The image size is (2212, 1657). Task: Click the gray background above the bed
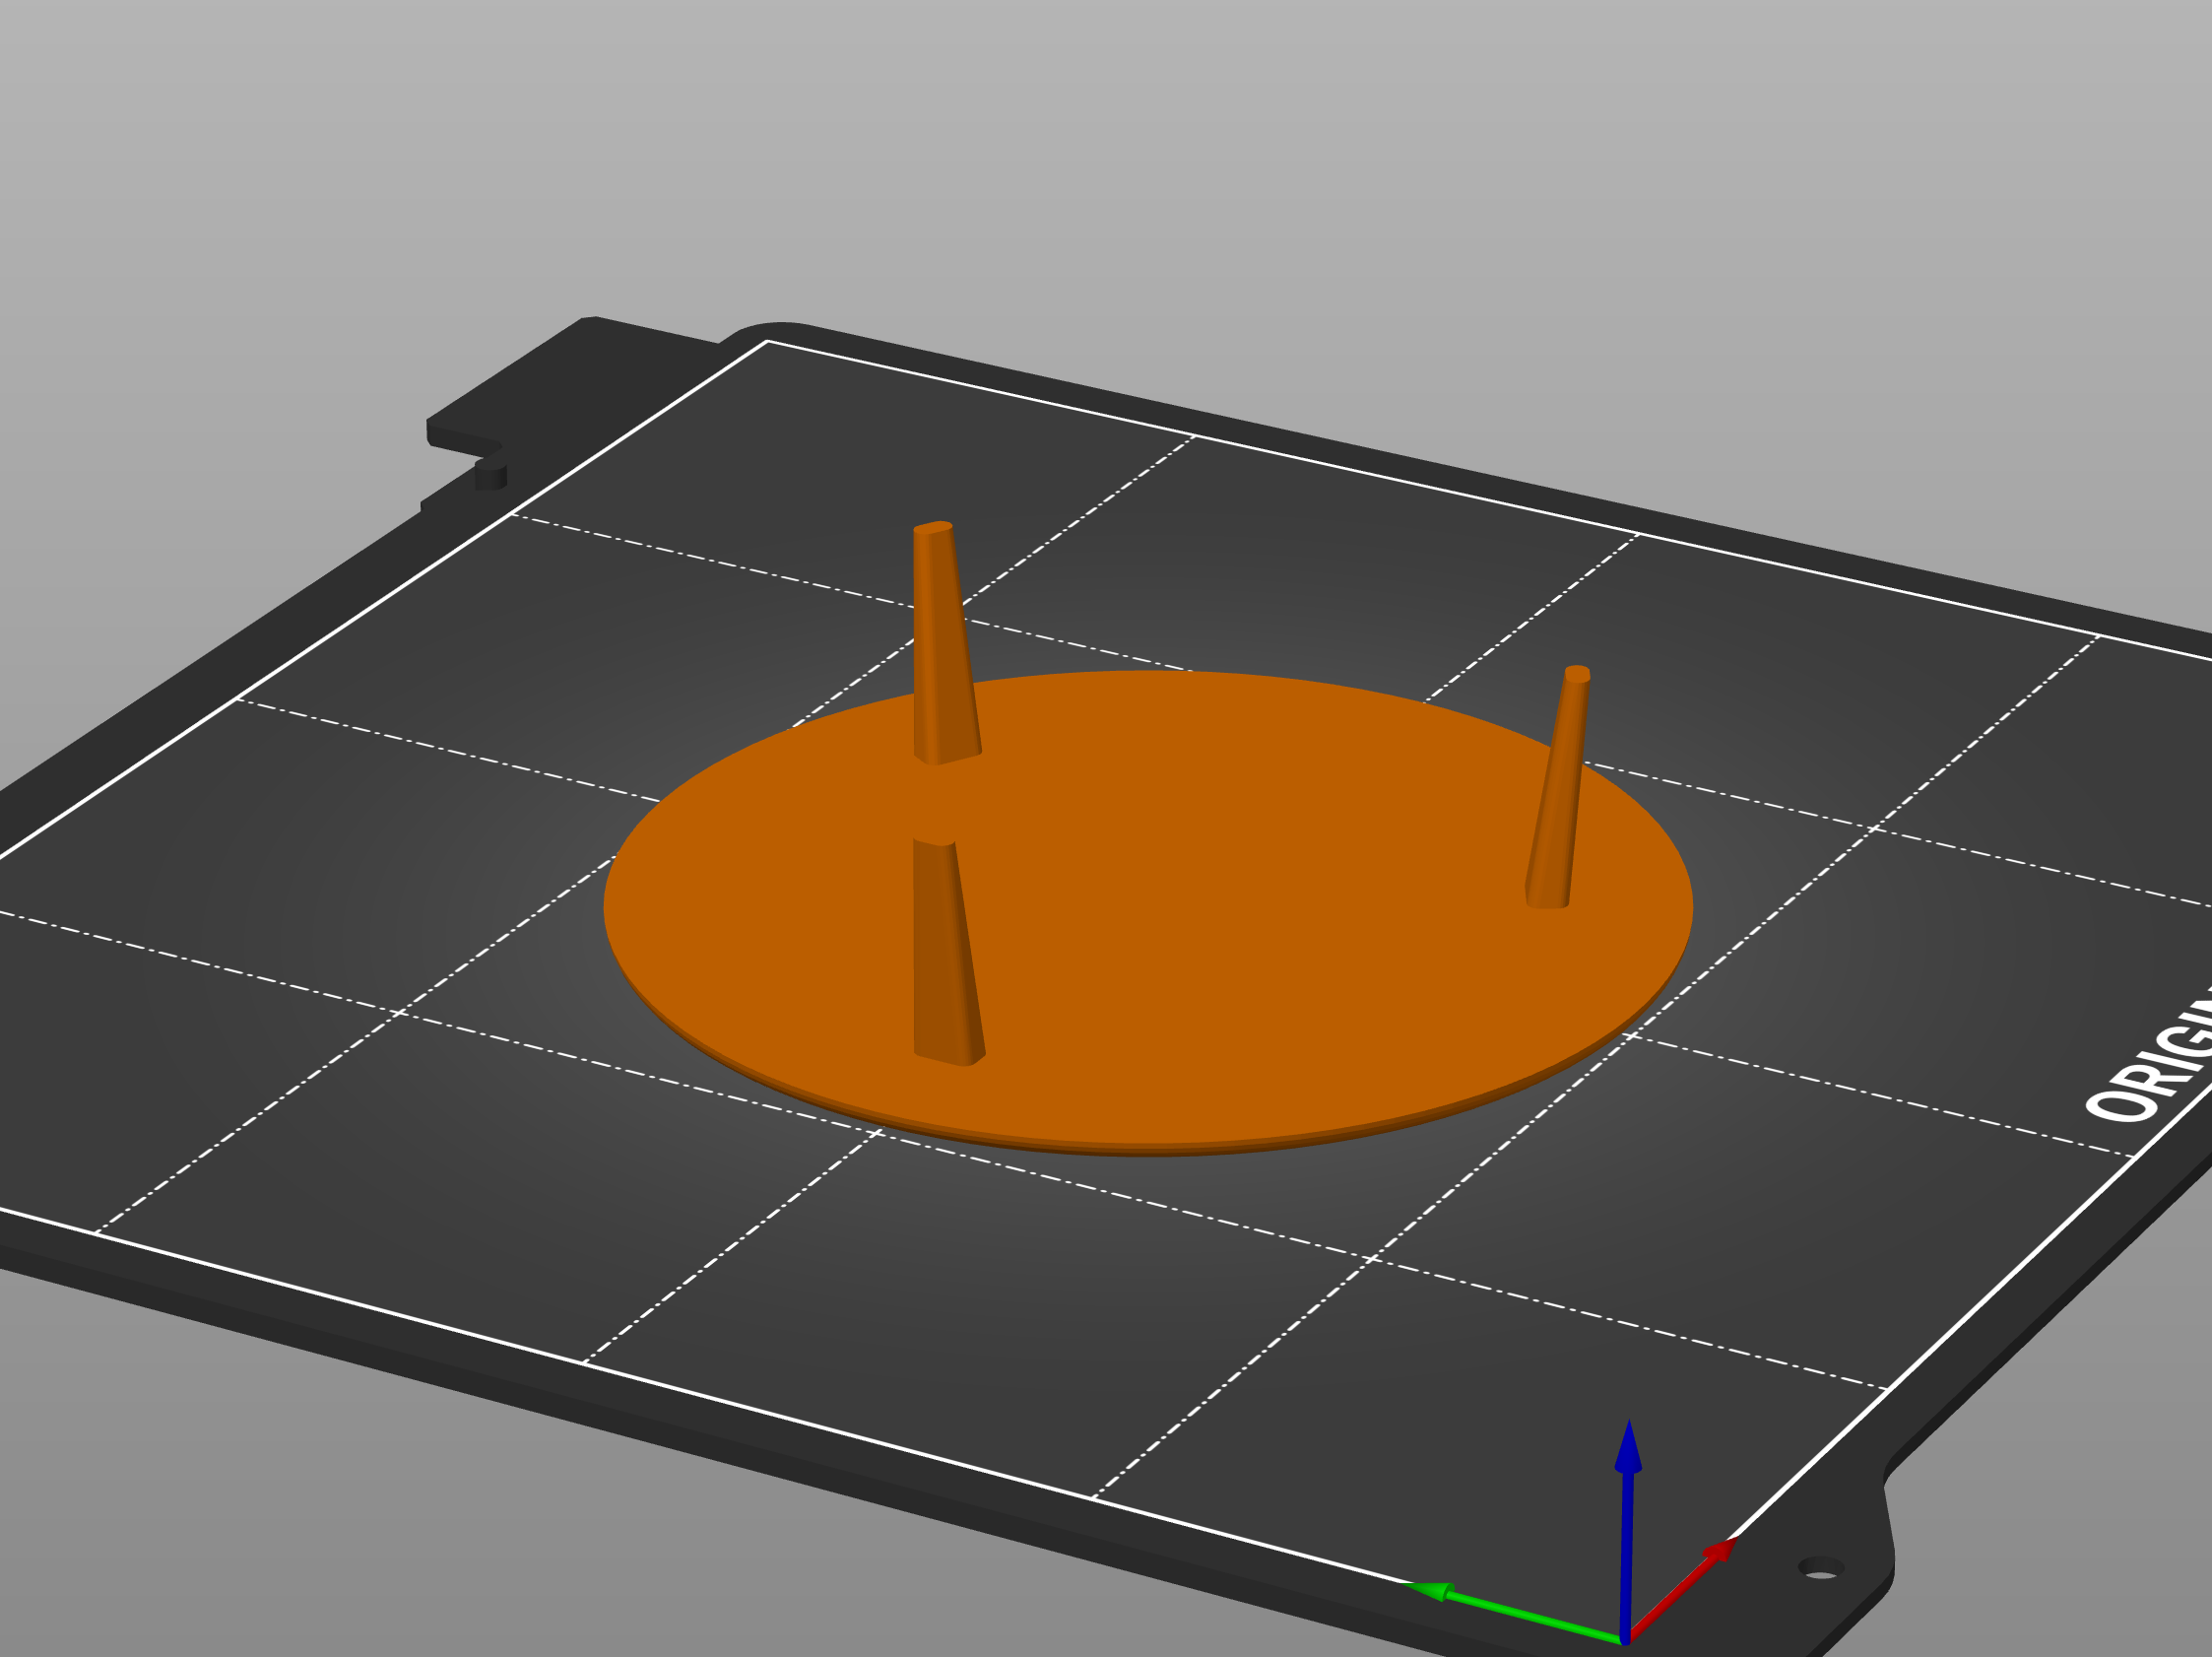1100,150
